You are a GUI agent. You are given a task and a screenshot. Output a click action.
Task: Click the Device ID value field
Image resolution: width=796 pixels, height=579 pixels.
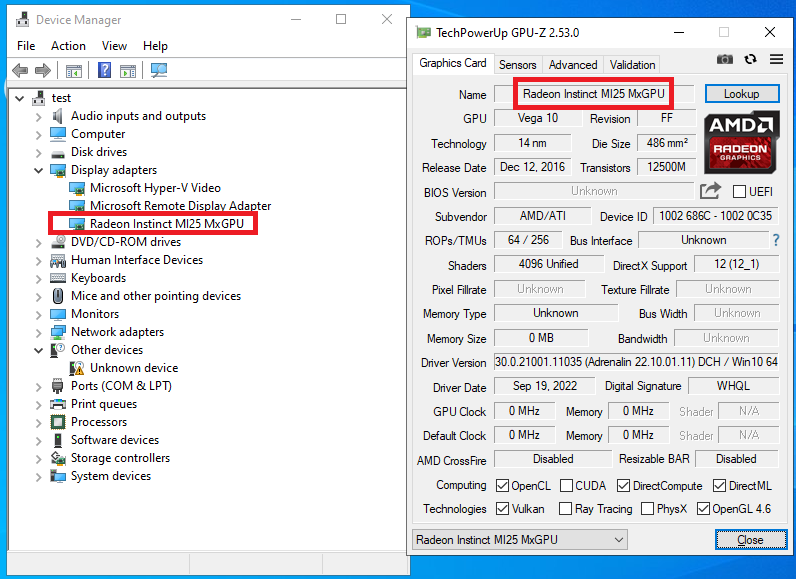715,216
